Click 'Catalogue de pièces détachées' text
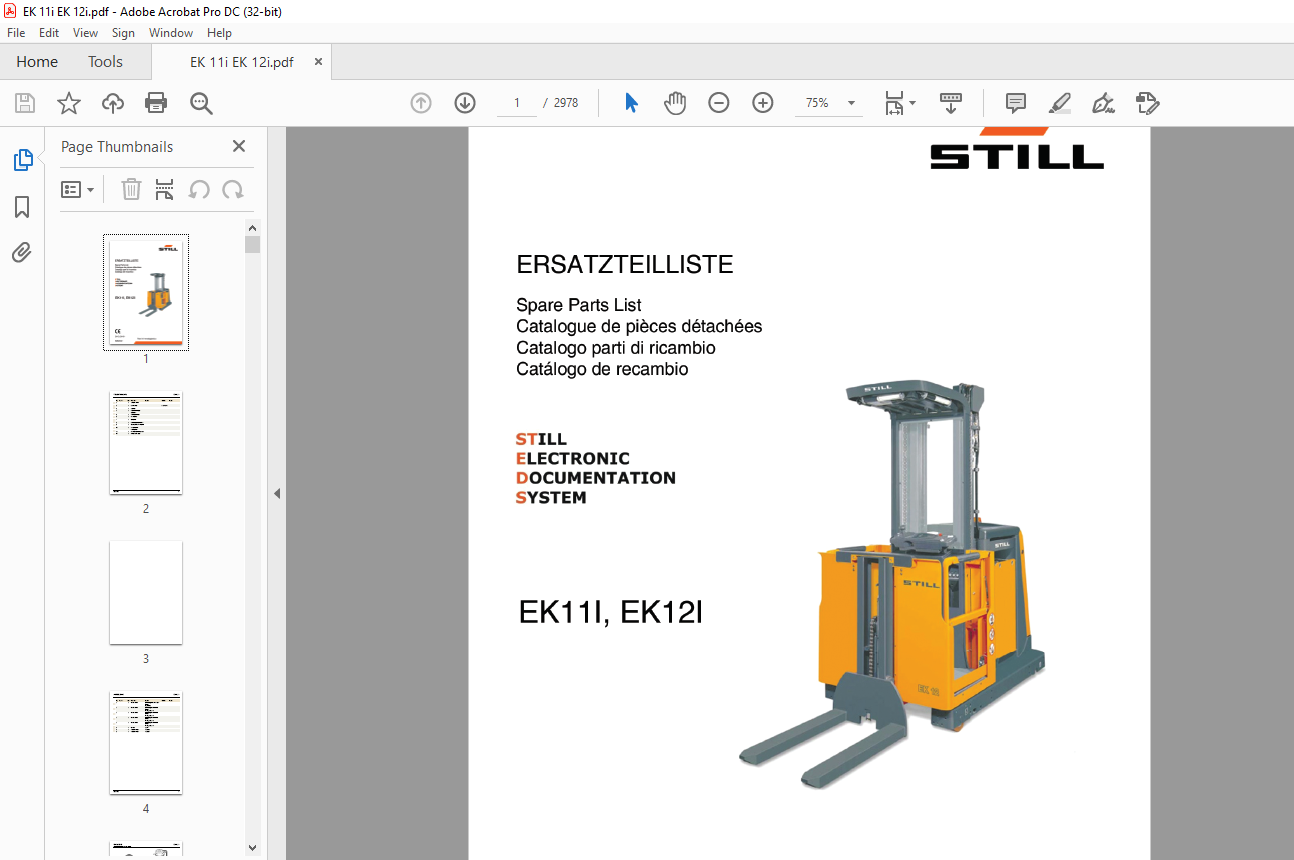Viewport: 1294px width, 860px height. point(639,326)
